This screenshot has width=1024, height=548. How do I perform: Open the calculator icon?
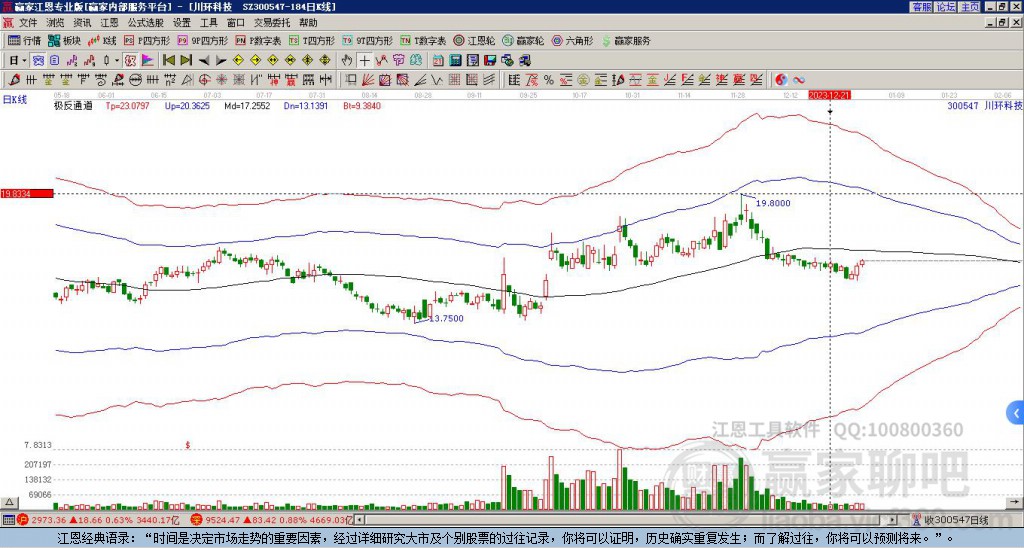click(x=456, y=61)
